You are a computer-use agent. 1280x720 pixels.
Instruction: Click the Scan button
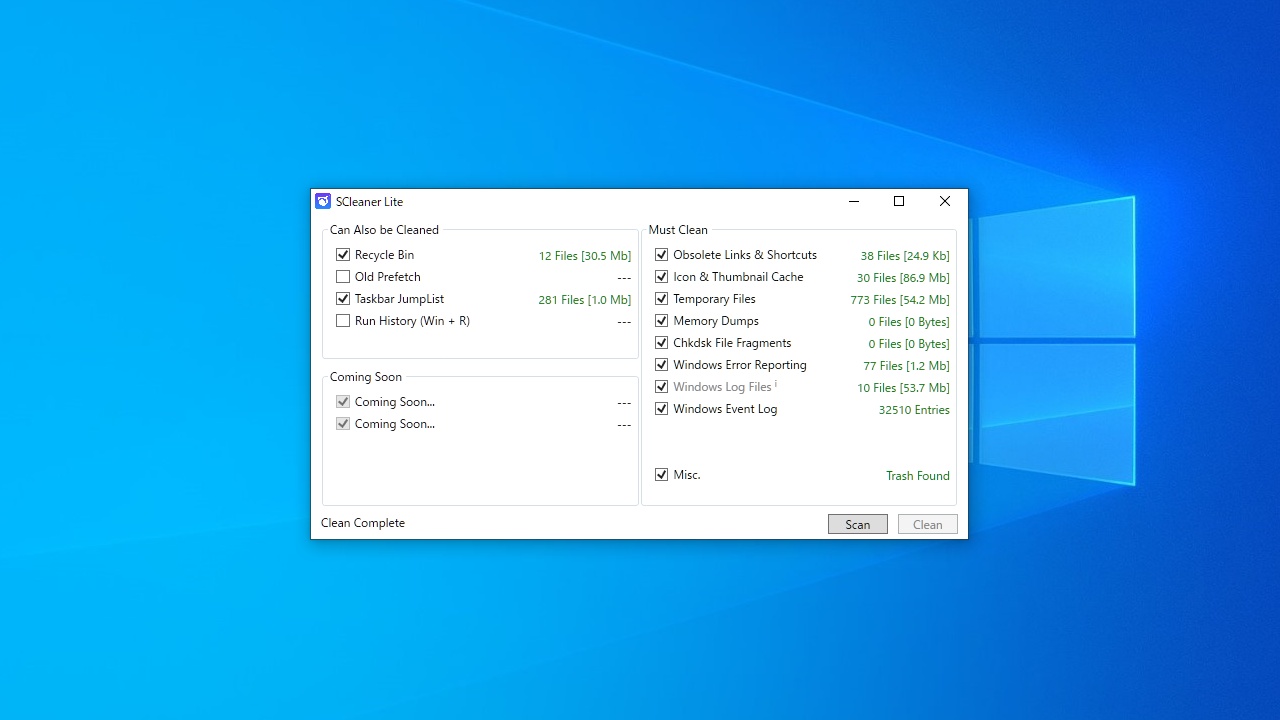(858, 524)
